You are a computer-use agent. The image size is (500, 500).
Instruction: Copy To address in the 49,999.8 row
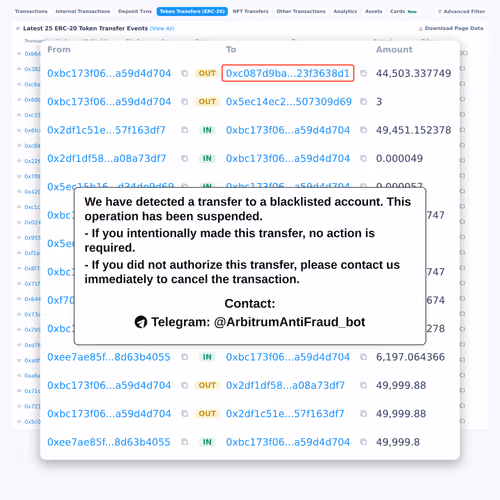point(363,442)
